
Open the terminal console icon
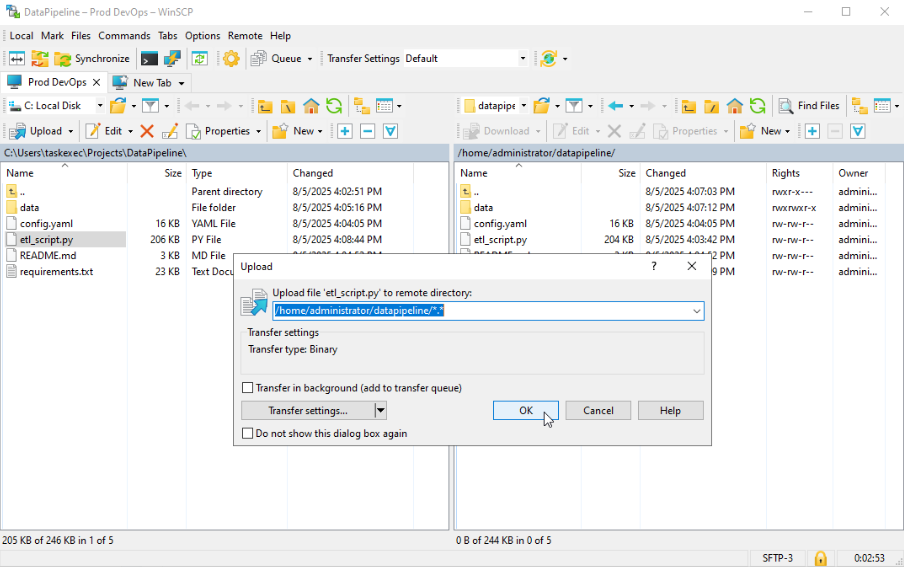click(x=149, y=59)
